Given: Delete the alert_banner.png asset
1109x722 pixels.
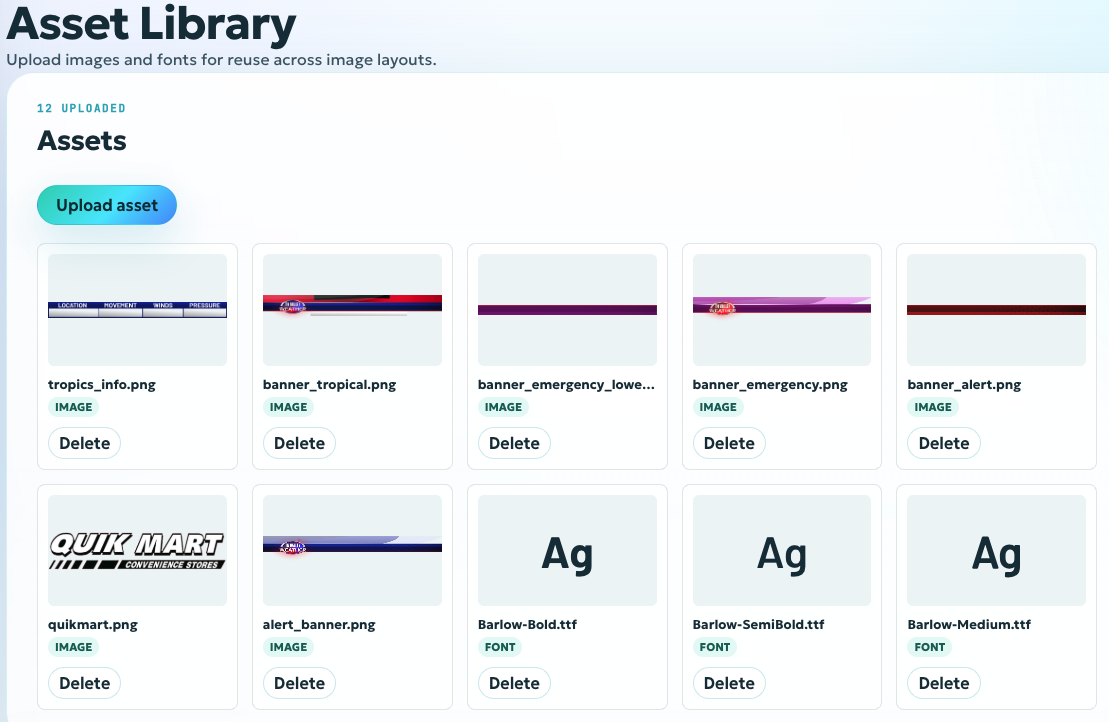Looking at the screenshot, I should pos(299,683).
